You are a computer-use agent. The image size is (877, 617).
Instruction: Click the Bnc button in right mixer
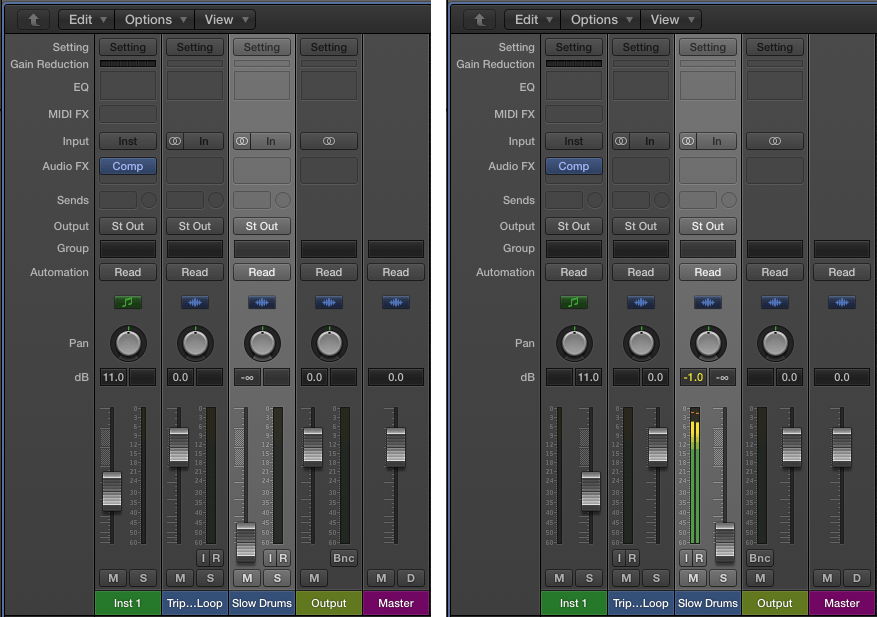coord(760,558)
